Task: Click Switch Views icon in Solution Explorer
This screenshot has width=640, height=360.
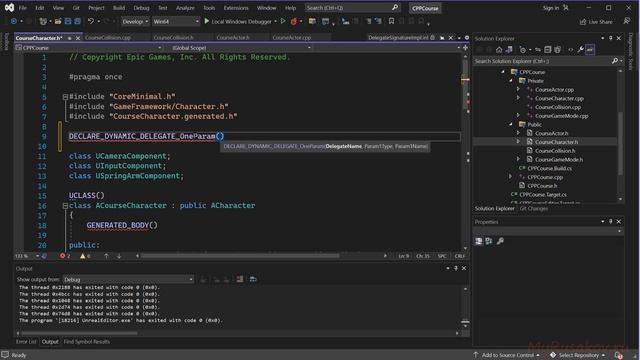Action: (509, 50)
